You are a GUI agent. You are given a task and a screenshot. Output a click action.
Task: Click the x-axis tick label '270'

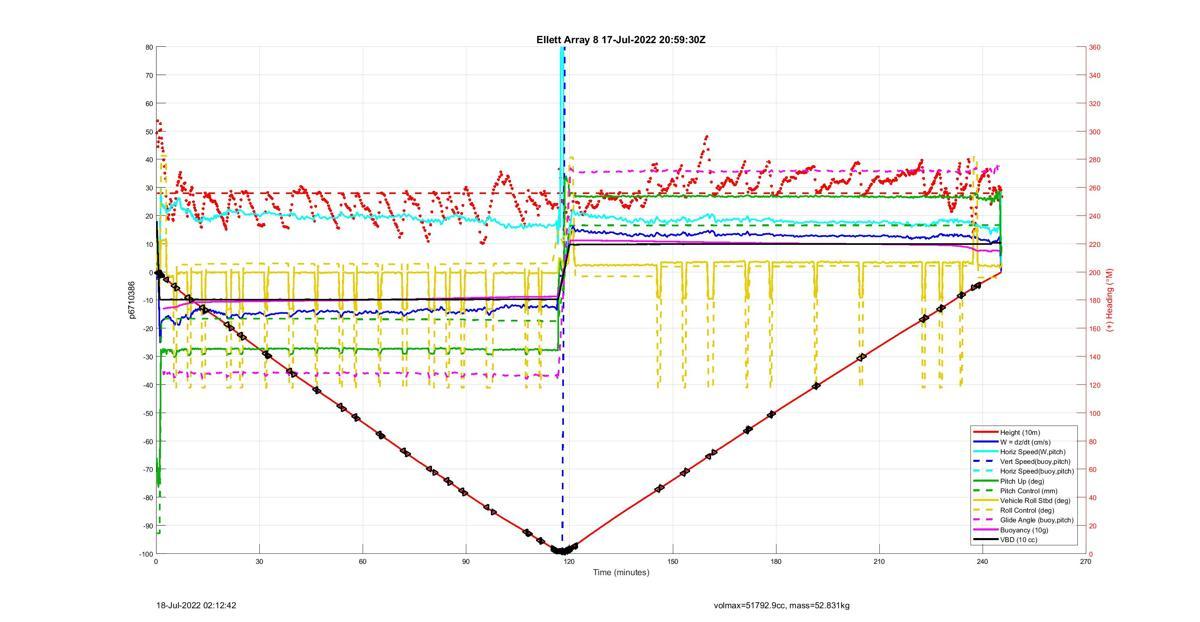coord(1086,562)
